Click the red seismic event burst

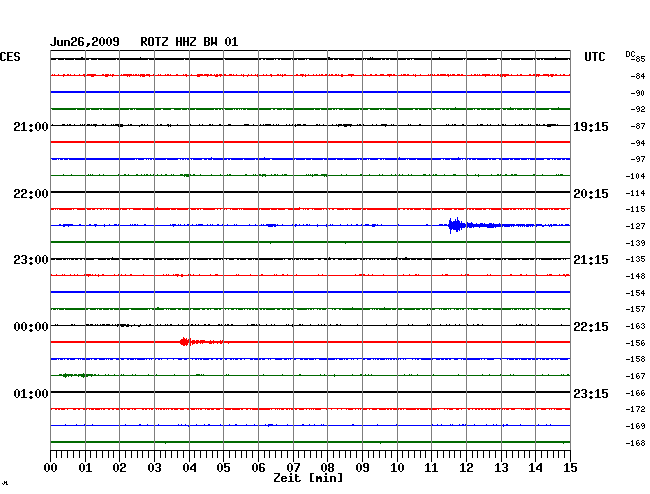pos(185,342)
